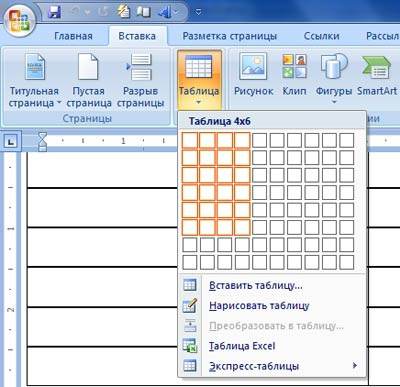400x387 pixels.
Task: Open the Рисунок picture insert tool
Action: (x=253, y=75)
